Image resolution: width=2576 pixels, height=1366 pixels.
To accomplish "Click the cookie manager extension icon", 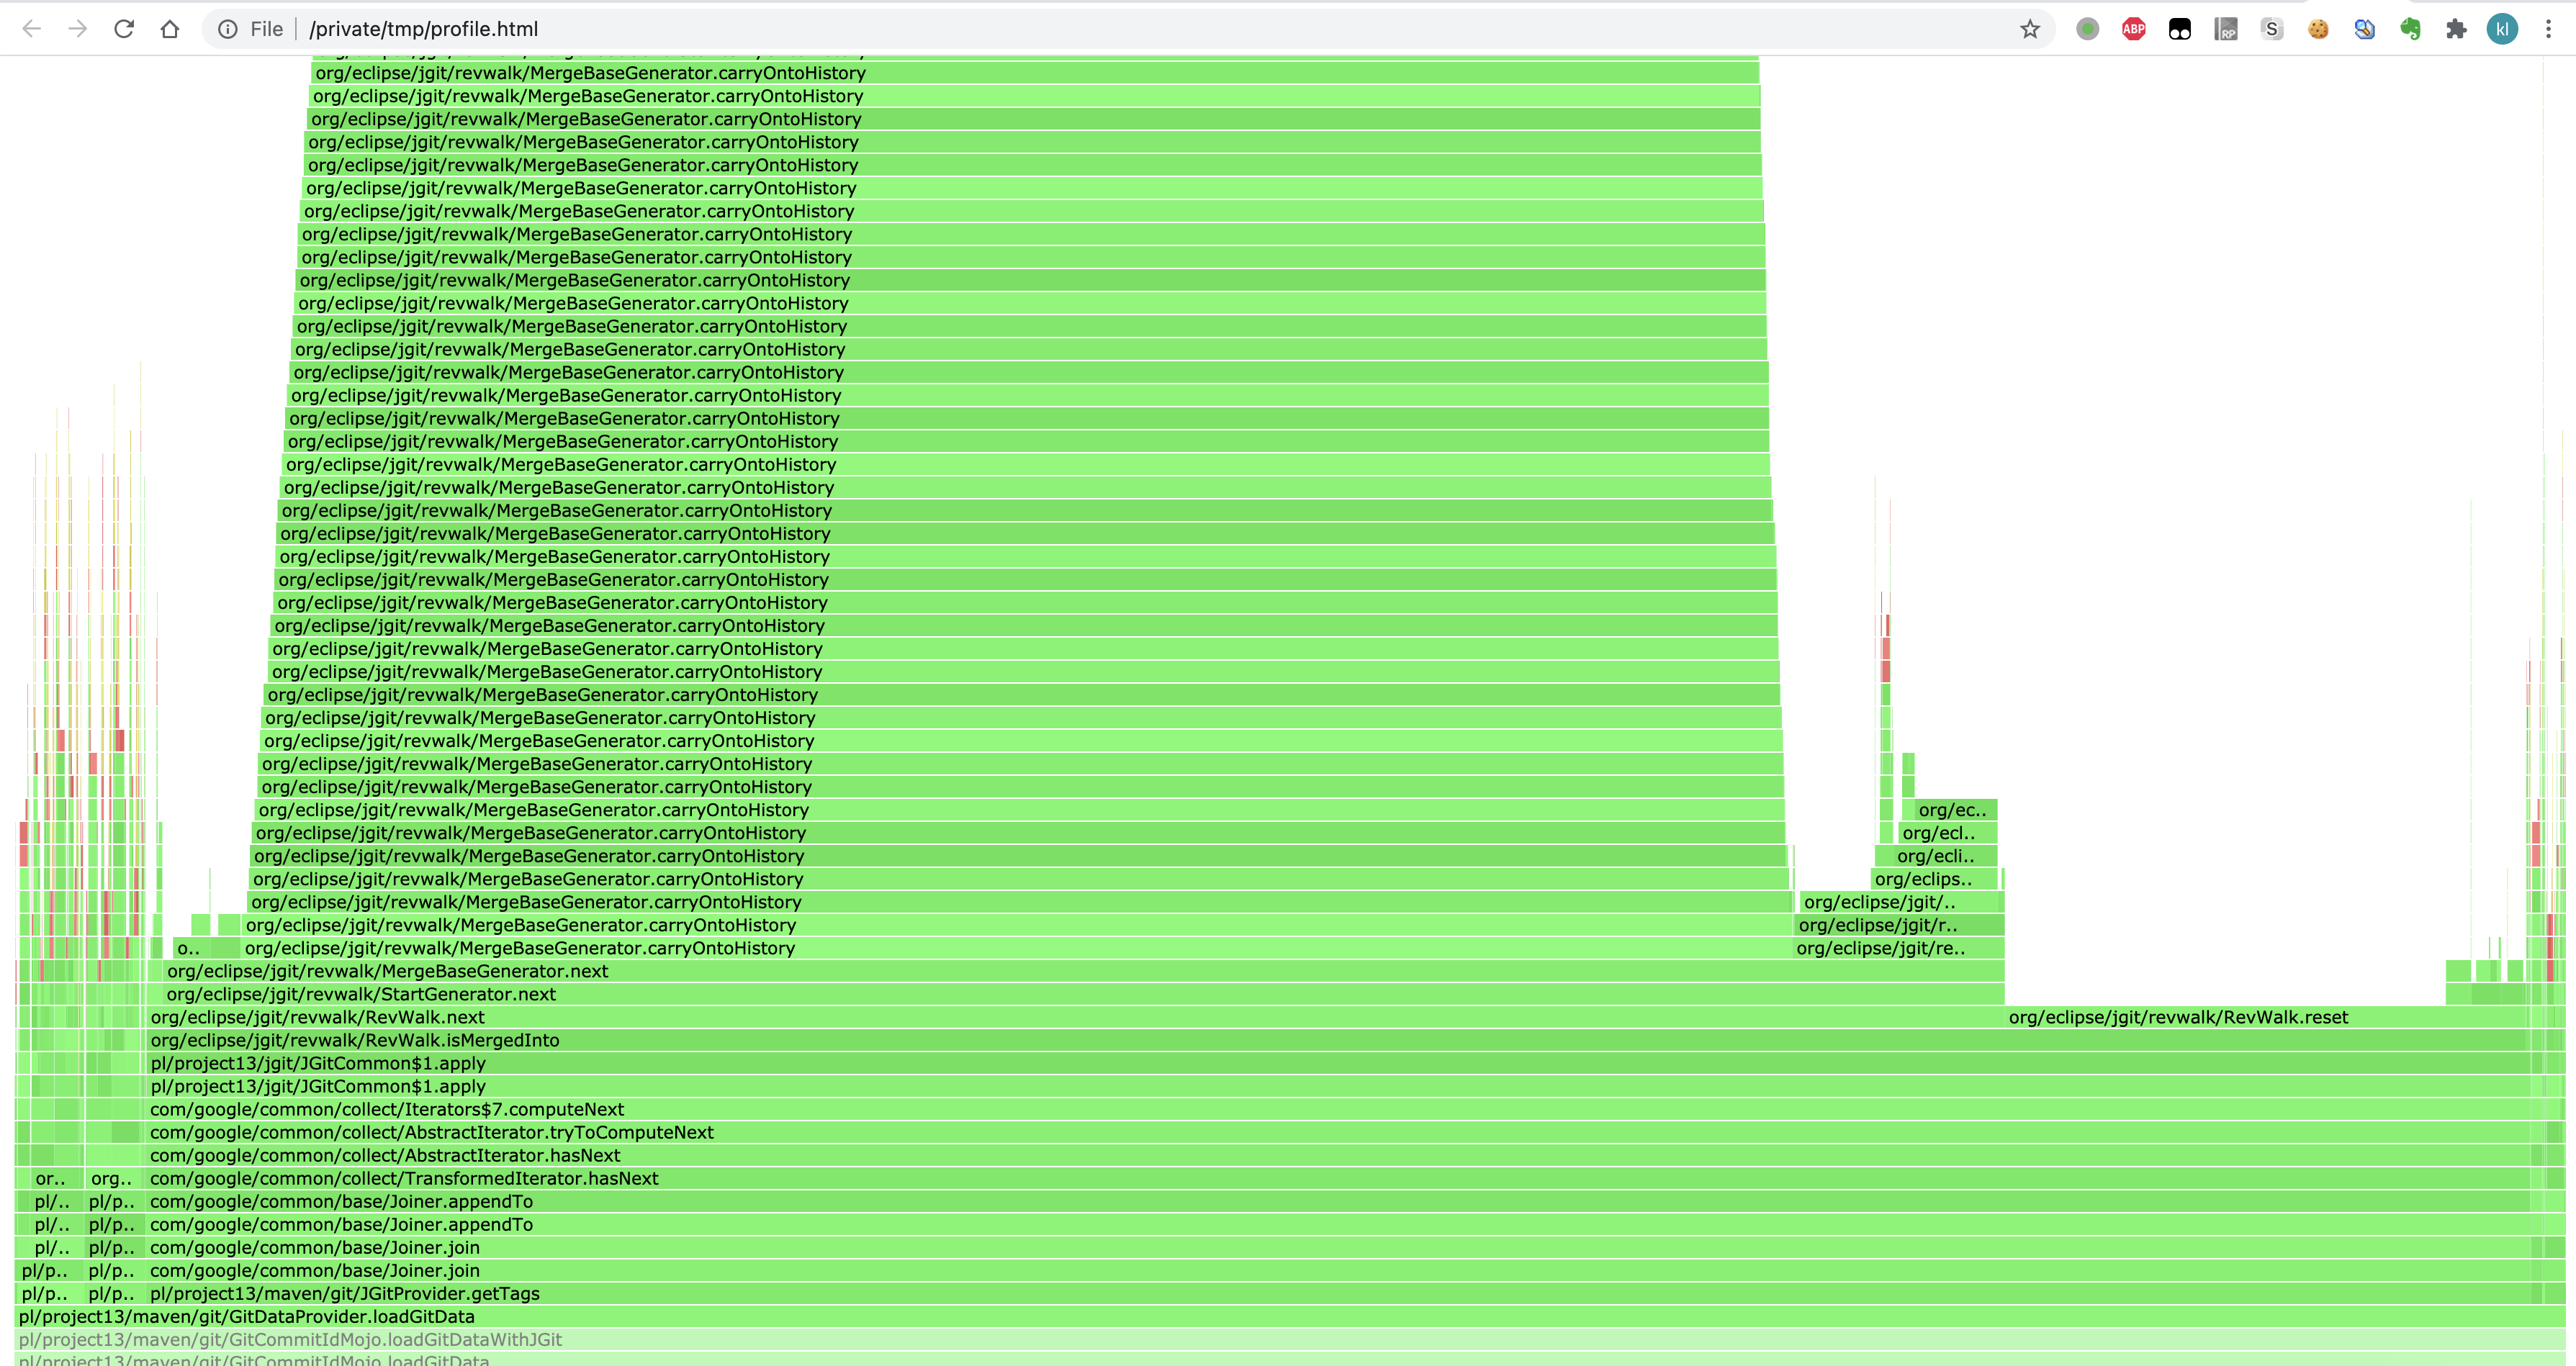I will coord(2317,28).
